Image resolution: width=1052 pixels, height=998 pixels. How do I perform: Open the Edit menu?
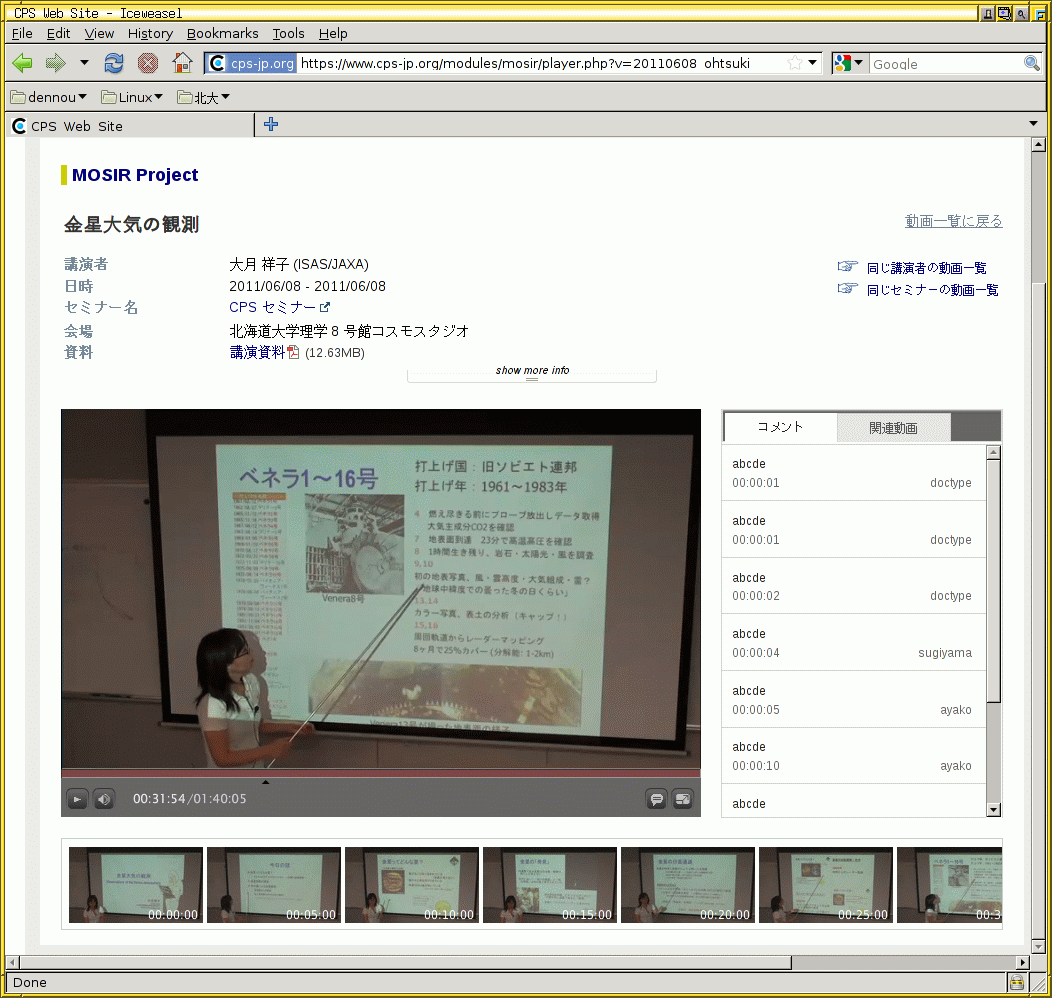58,33
